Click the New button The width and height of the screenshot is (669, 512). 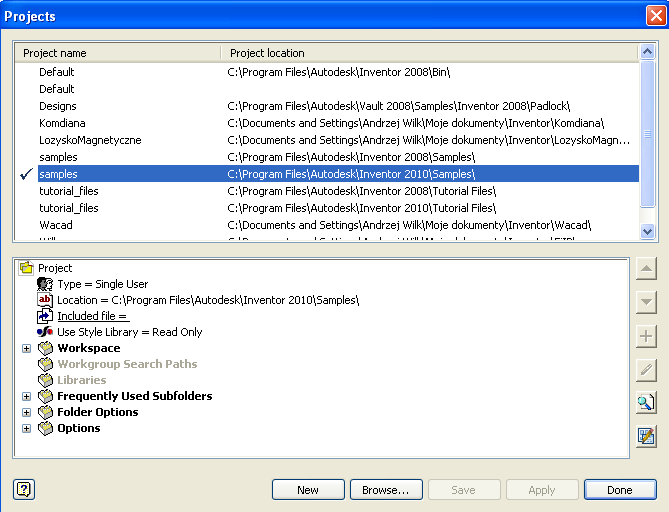pyautogui.click(x=308, y=490)
